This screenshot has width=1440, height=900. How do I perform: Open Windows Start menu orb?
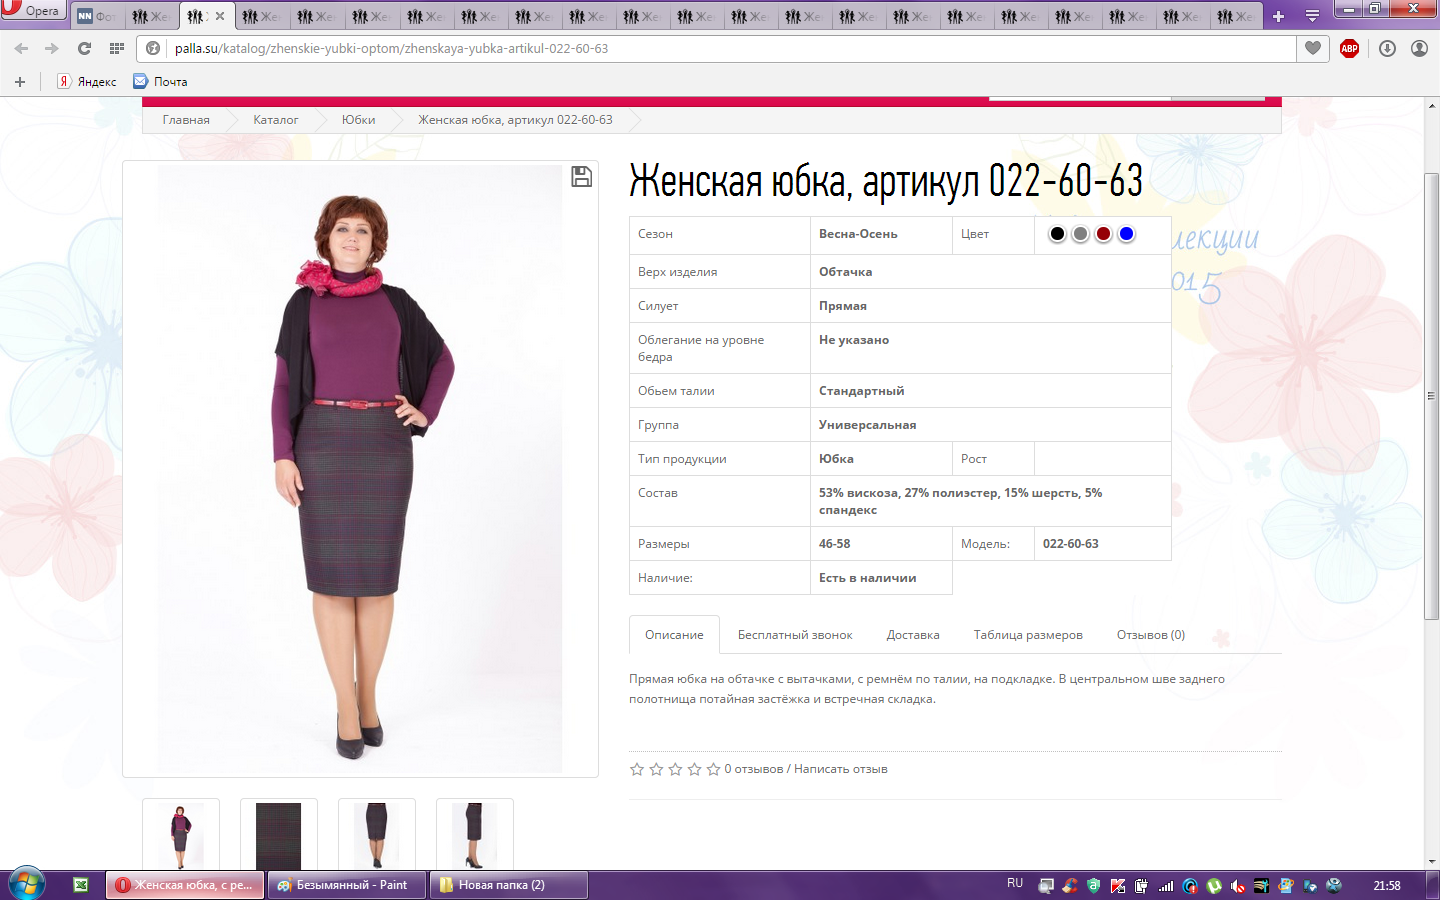pos(27,884)
